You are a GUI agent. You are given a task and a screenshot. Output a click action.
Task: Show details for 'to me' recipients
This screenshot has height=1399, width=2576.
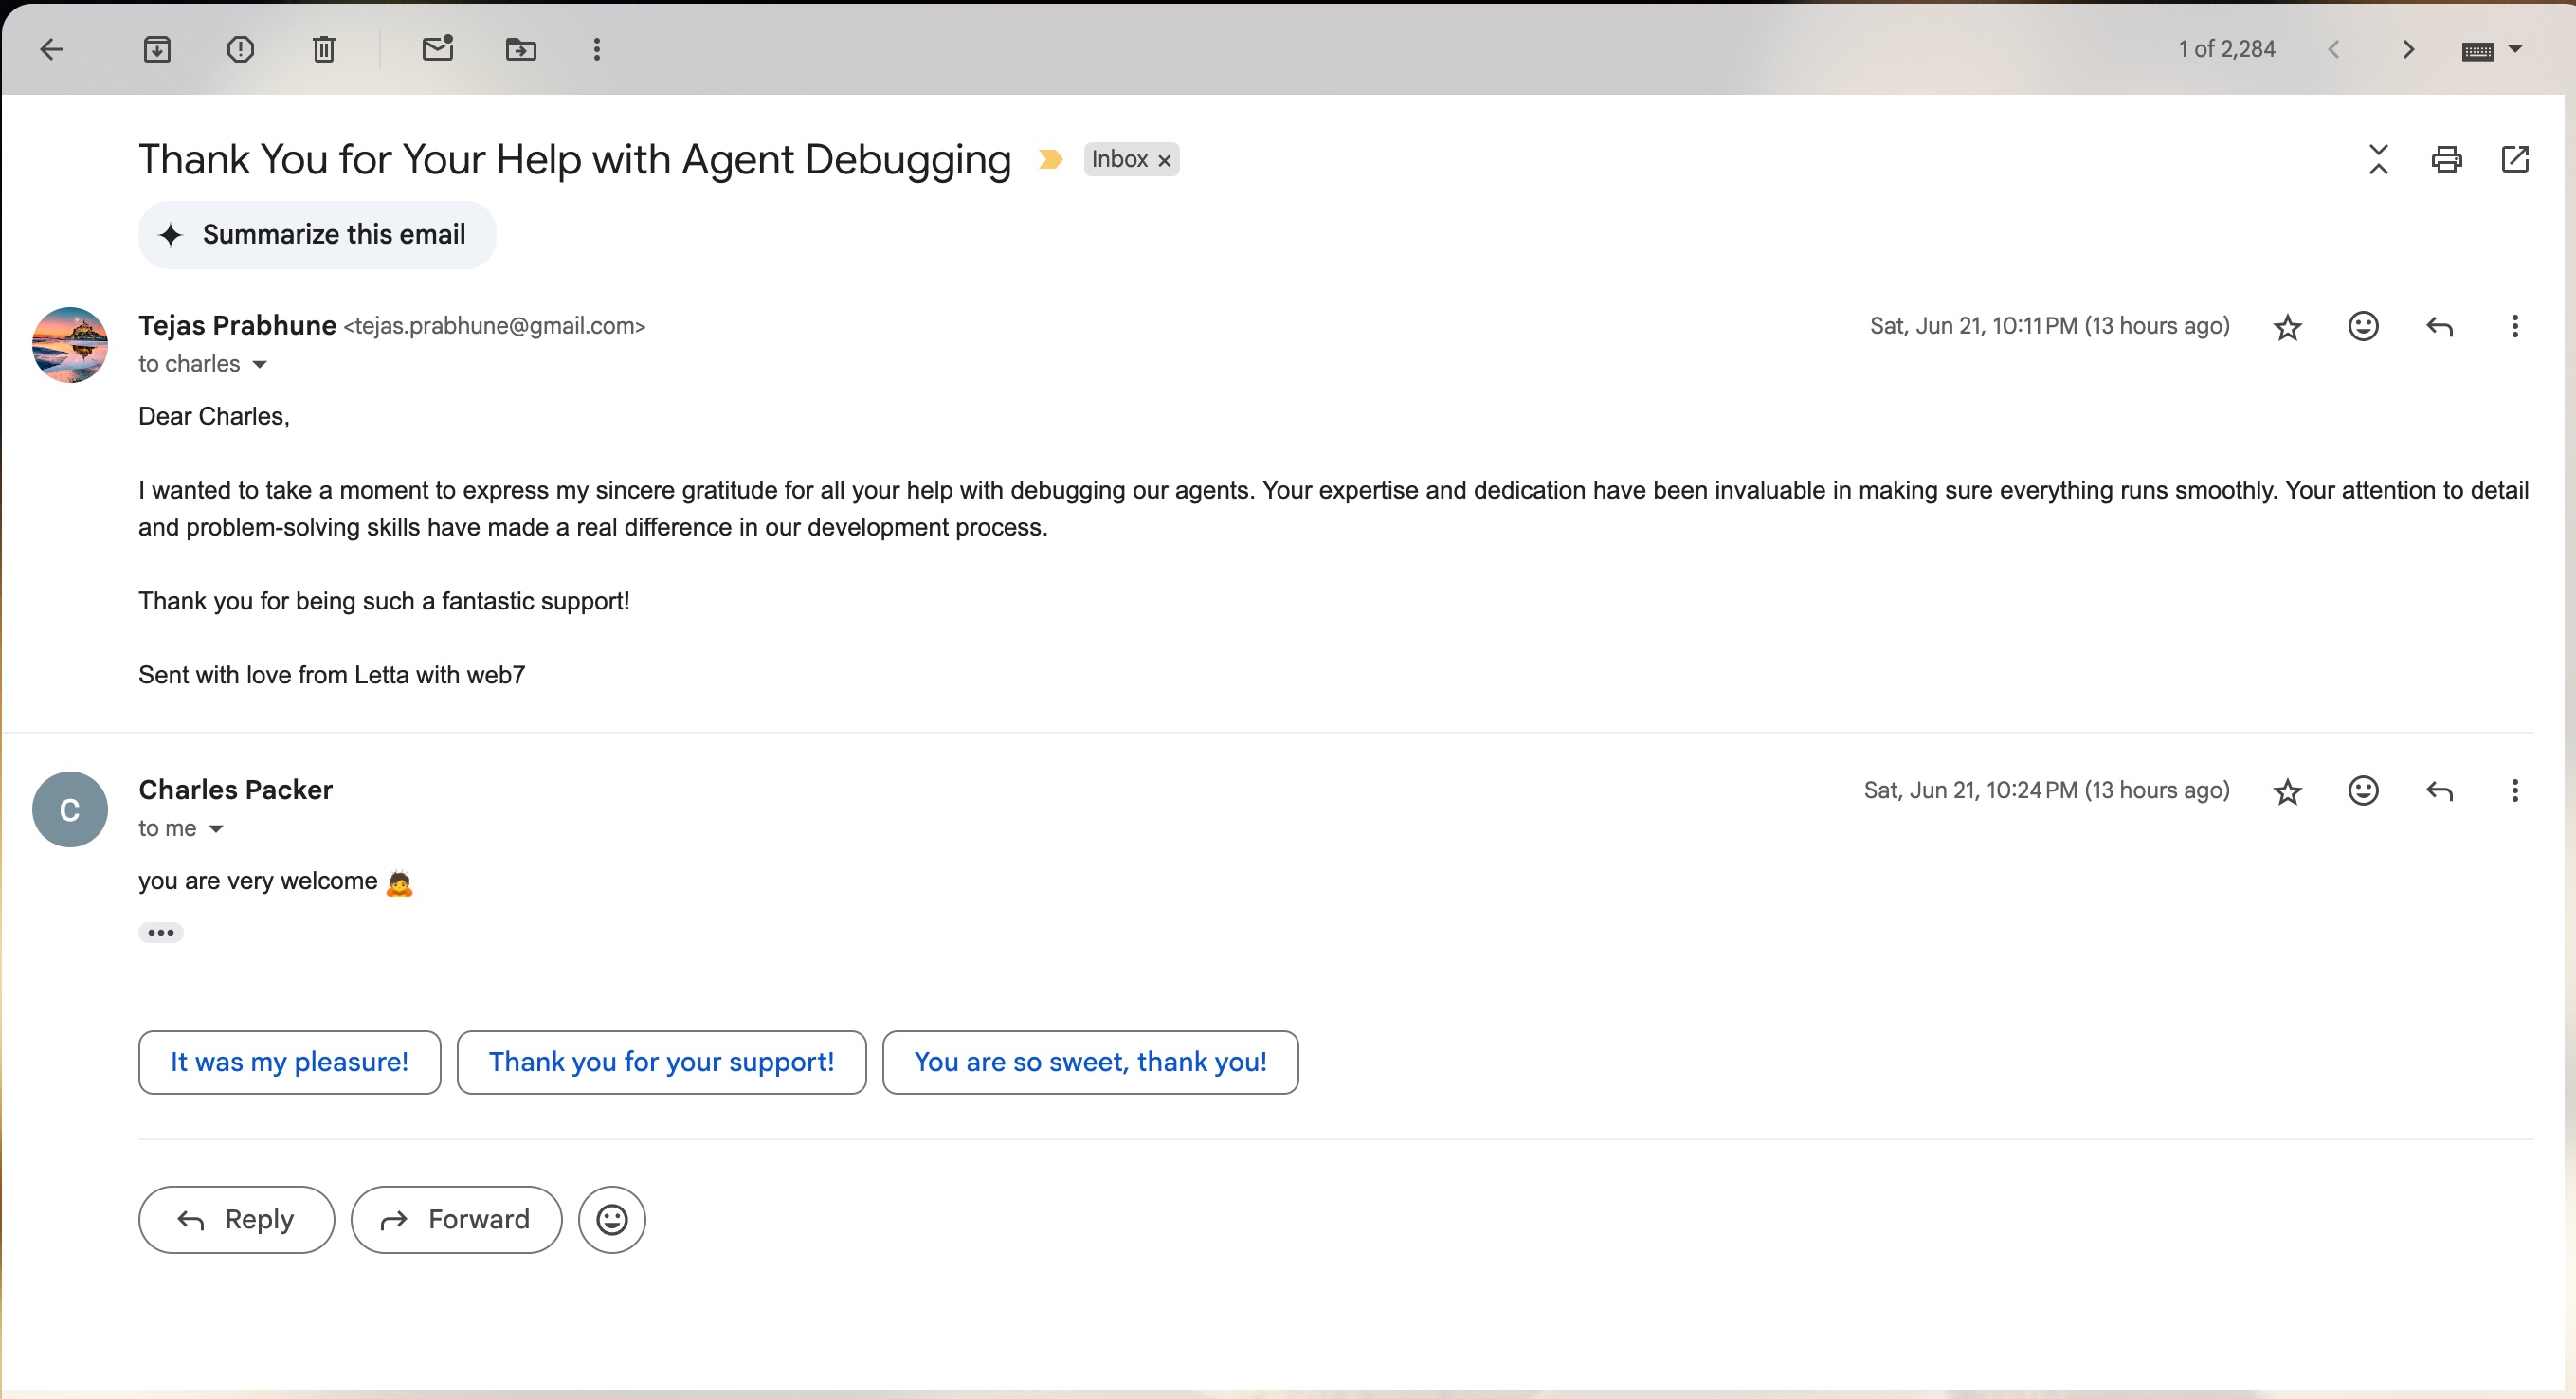(x=216, y=829)
